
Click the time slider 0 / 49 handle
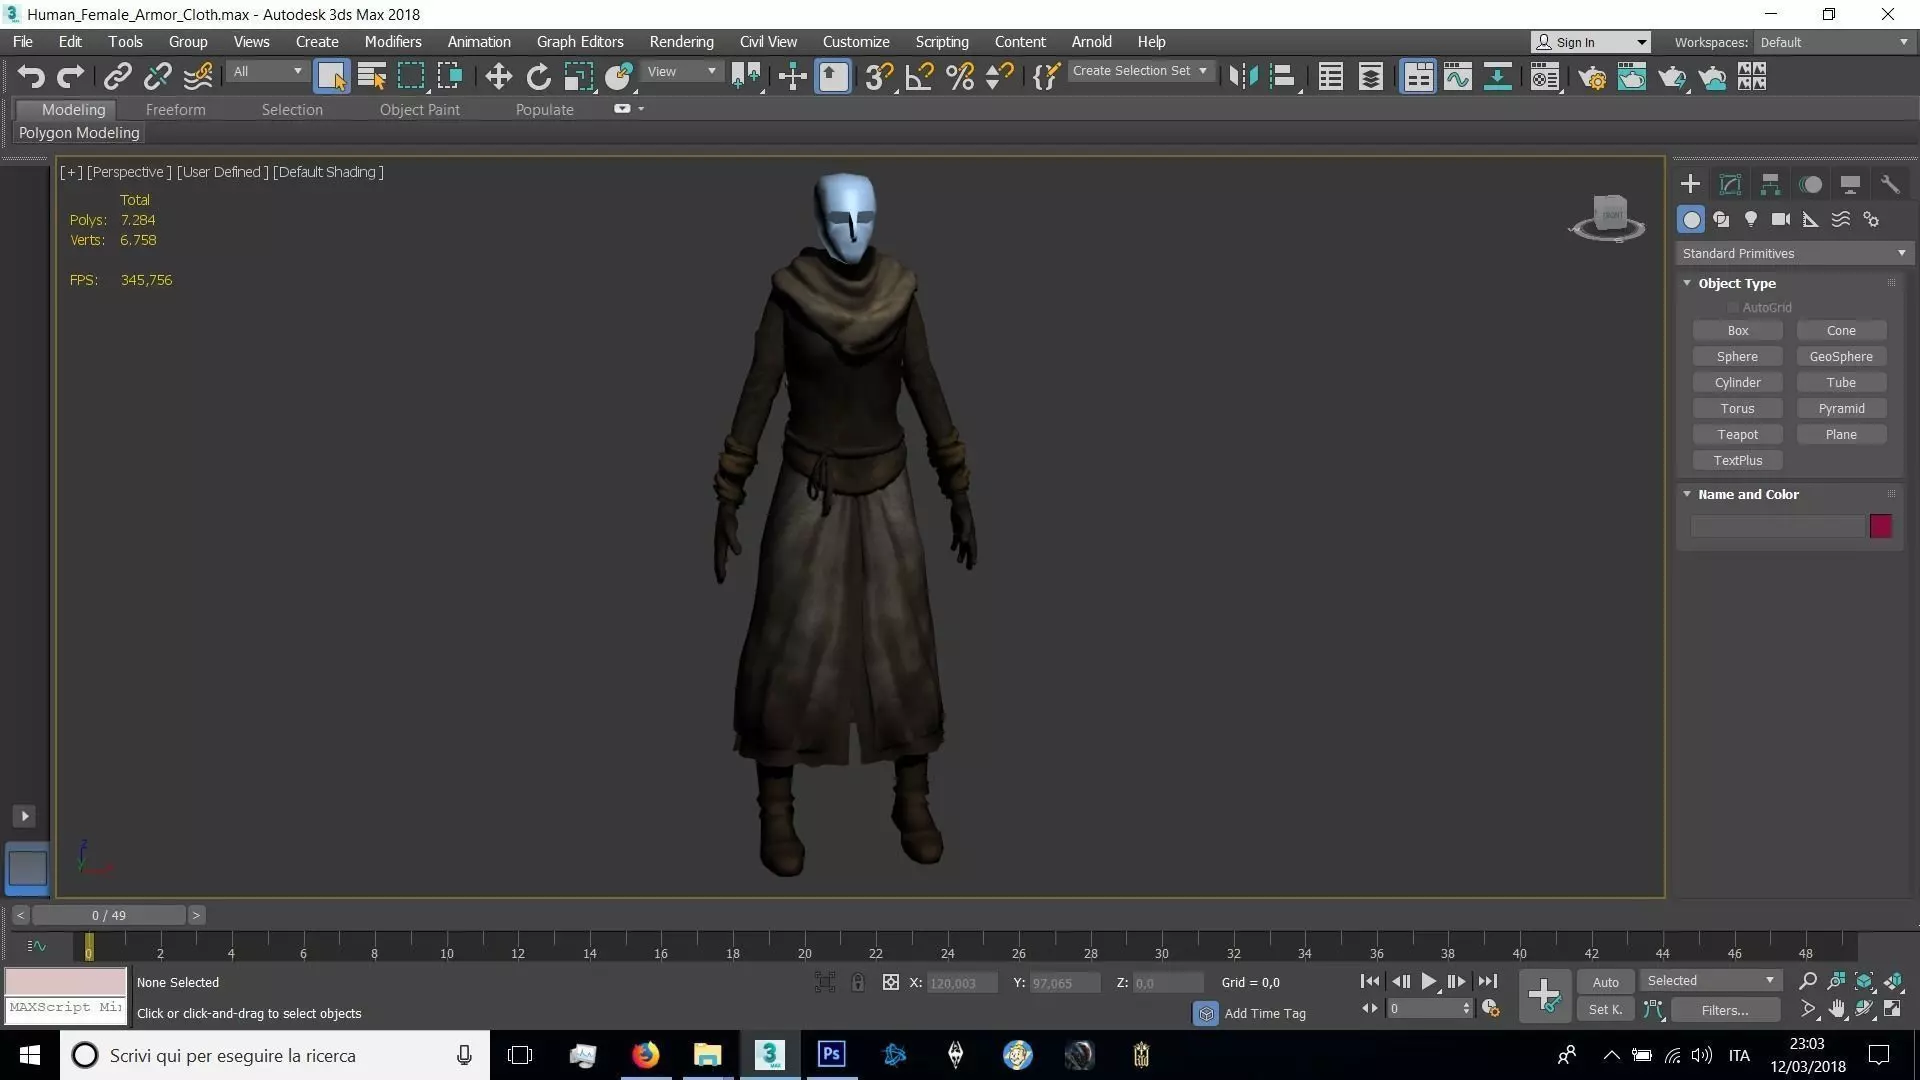pyautogui.click(x=109, y=916)
